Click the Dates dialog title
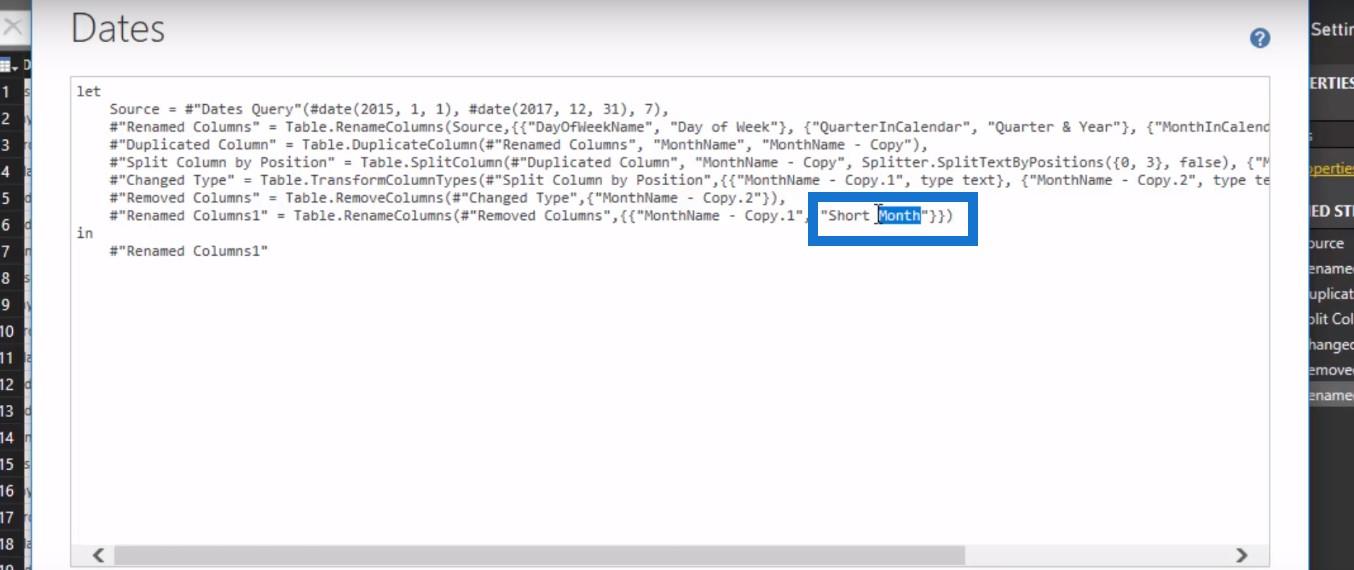1354x570 pixels. (118, 28)
